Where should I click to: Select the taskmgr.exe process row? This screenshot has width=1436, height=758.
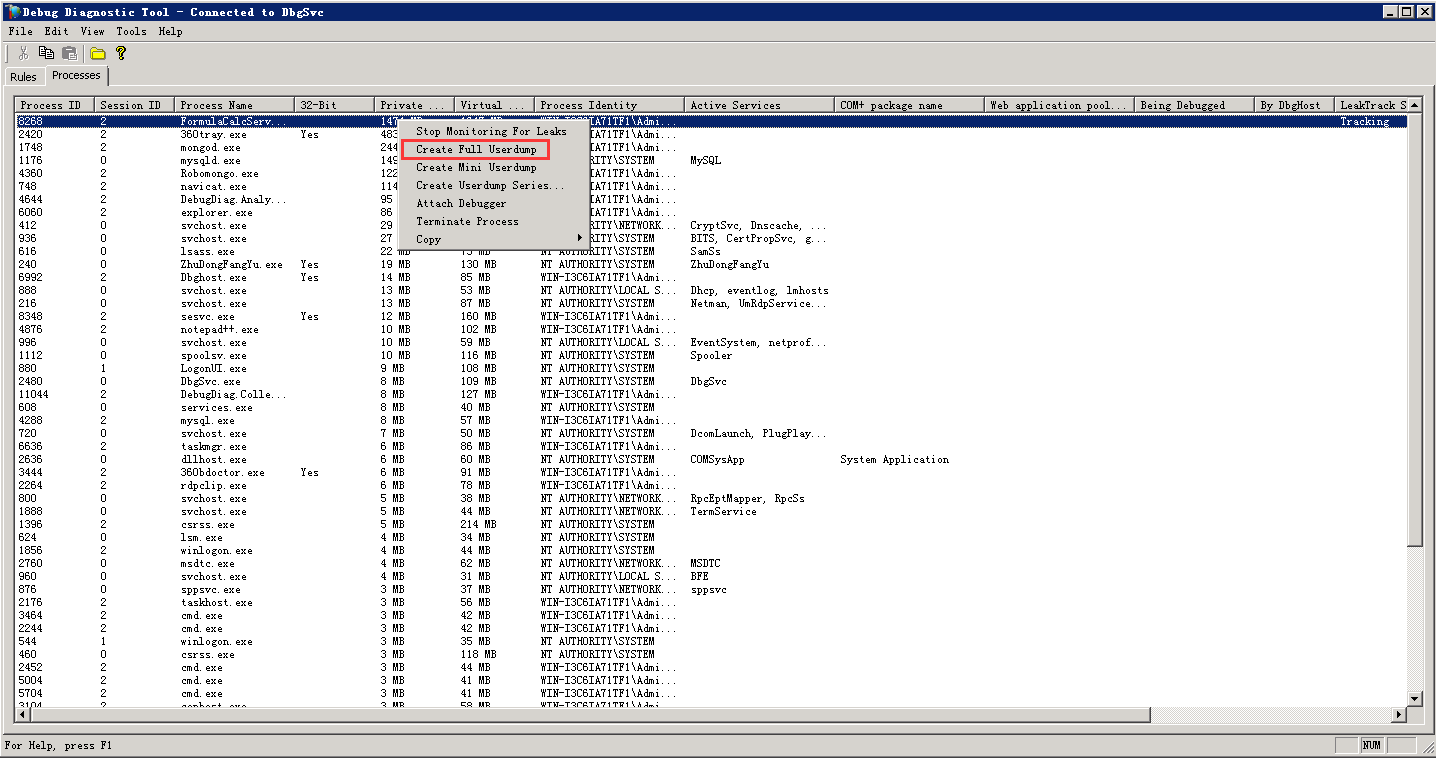click(711, 446)
